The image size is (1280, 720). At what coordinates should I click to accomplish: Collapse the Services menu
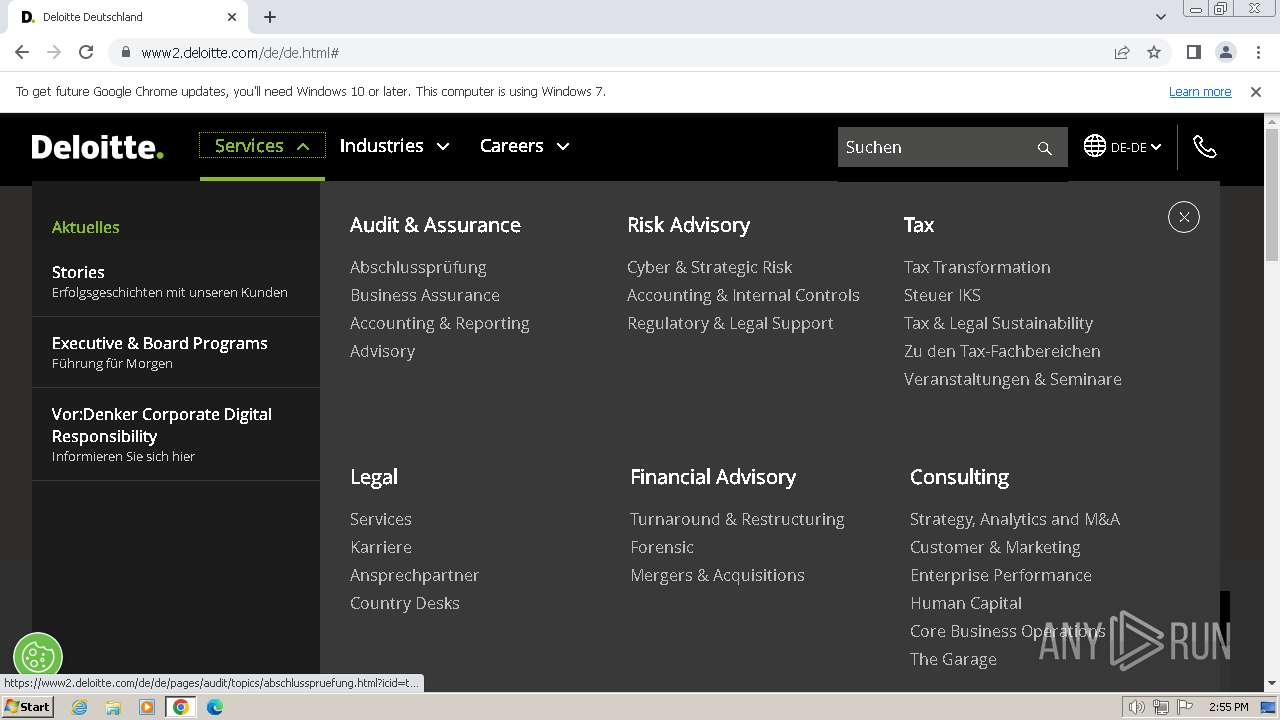[262, 146]
